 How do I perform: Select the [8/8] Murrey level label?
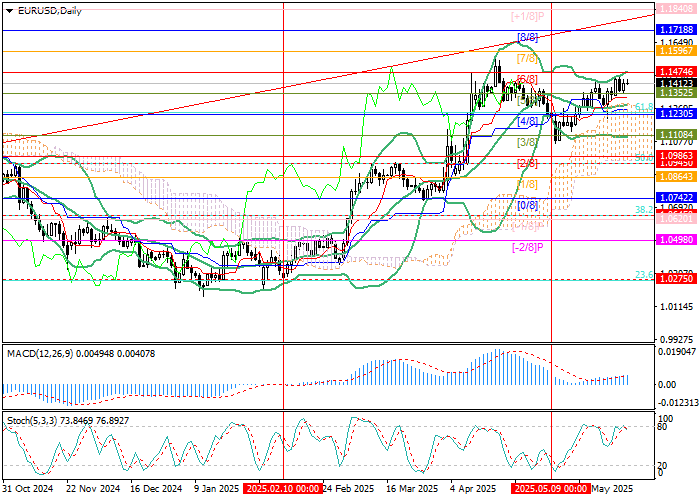(528, 37)
